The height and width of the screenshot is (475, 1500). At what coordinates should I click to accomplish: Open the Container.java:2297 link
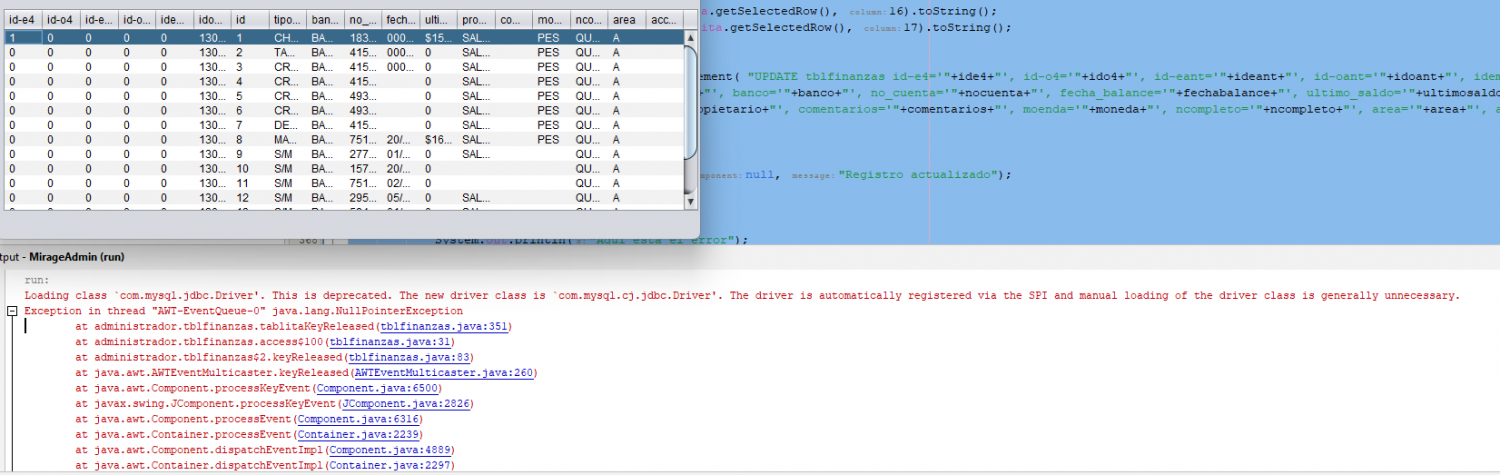click(390, 465)
